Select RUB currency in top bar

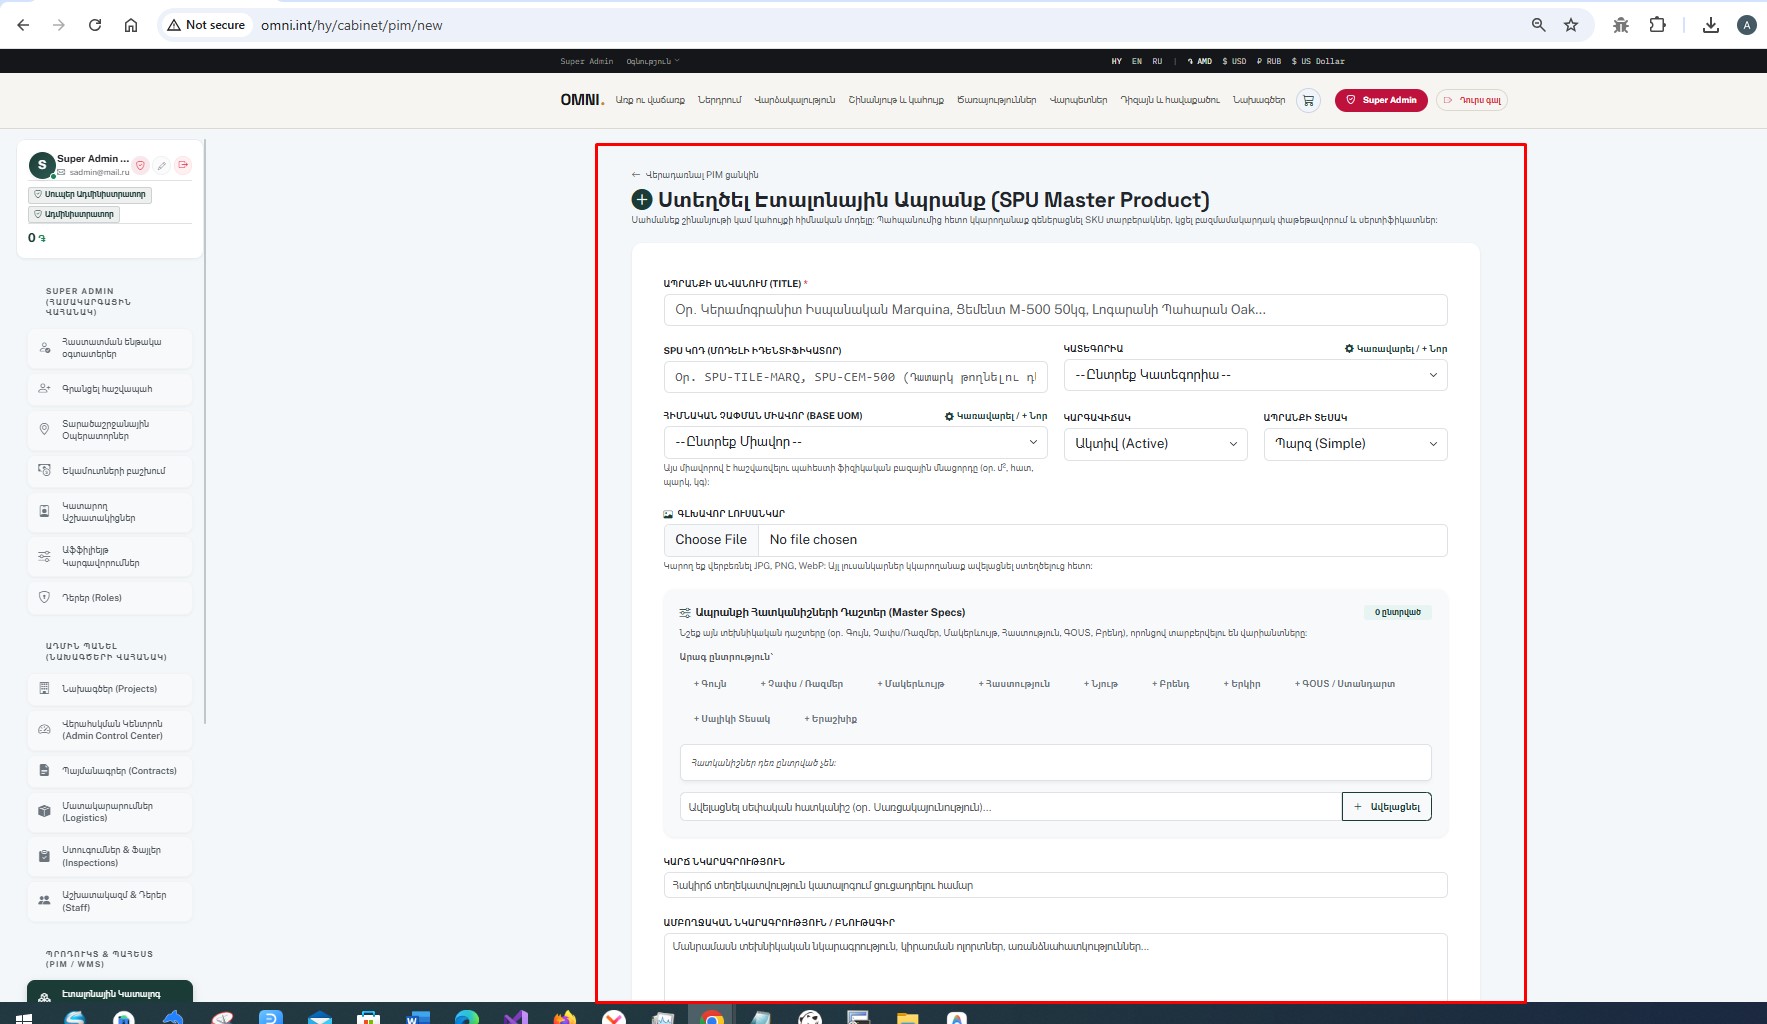[1269, 61]
